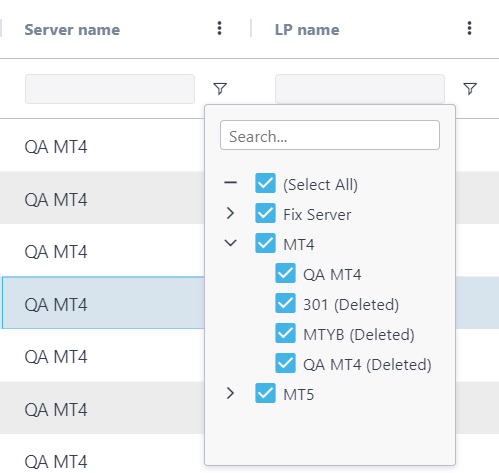Uncheck the Fix Server checkbox
Screen dimensions: 499x473
265,213
